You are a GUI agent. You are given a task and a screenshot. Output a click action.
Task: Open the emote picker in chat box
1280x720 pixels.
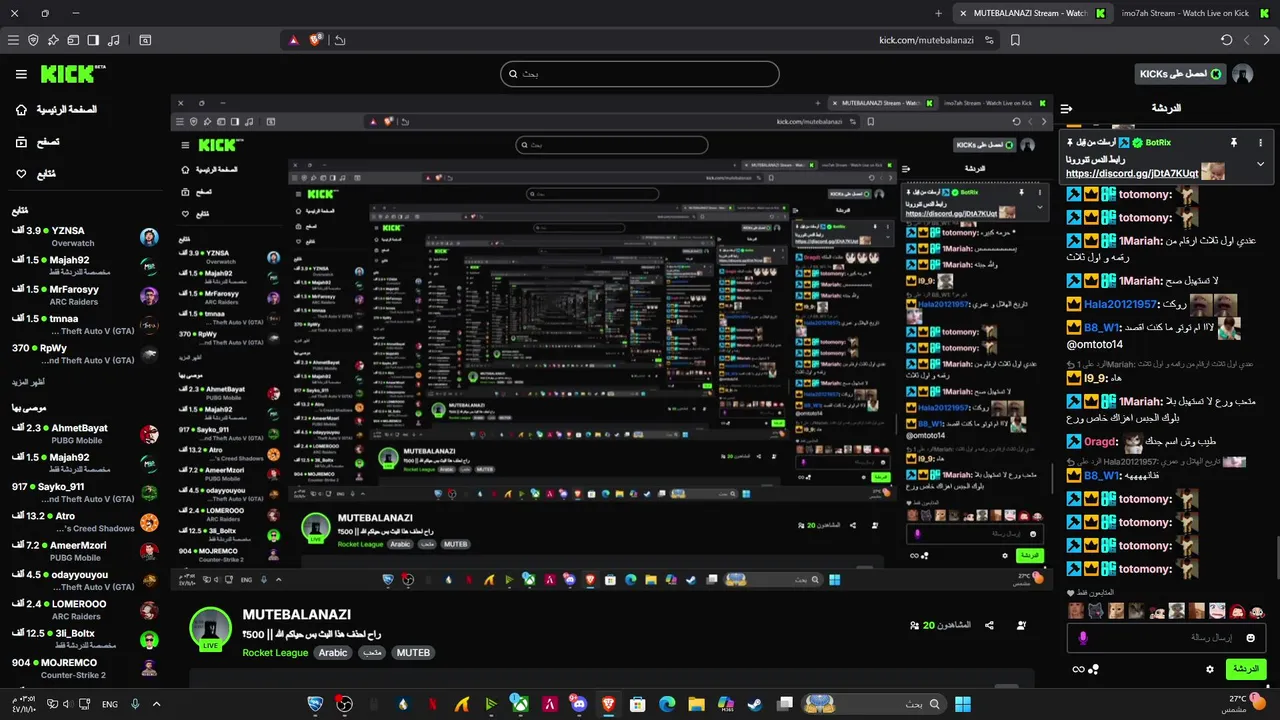click(x=1250, y=637)
